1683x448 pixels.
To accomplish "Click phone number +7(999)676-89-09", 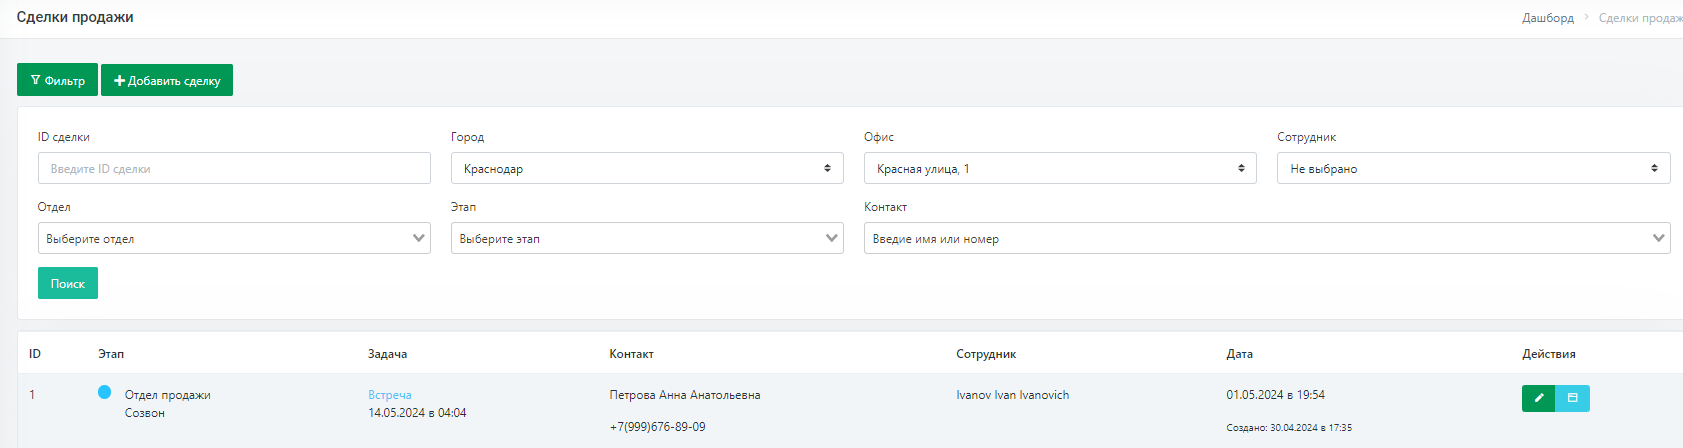I will [x=657, y=427].
